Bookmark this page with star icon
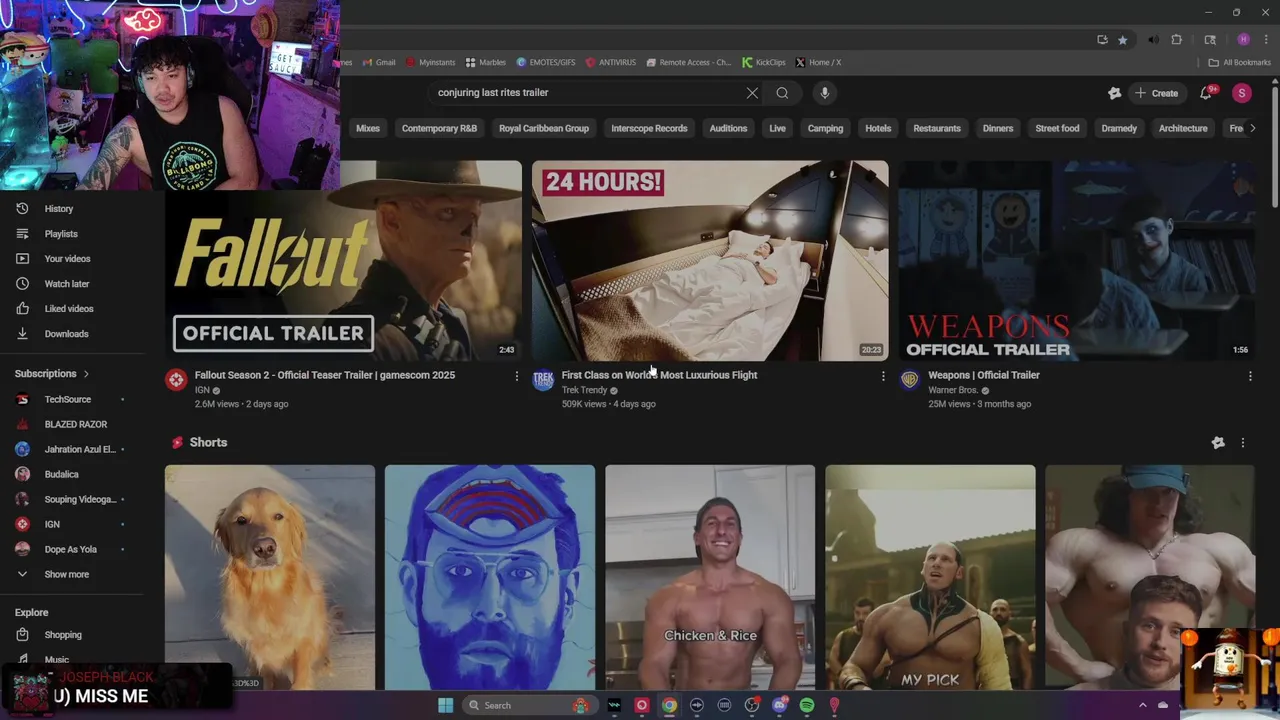 point(1123,40)
